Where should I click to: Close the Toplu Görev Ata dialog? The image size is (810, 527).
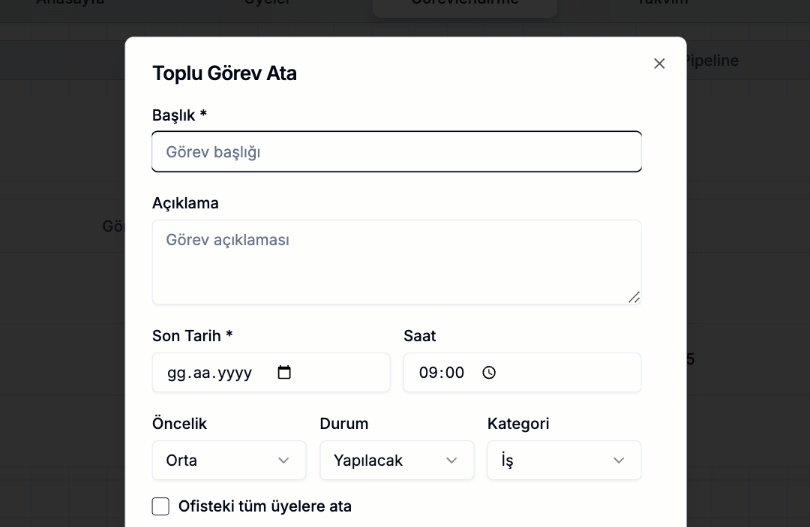(659, 64)
